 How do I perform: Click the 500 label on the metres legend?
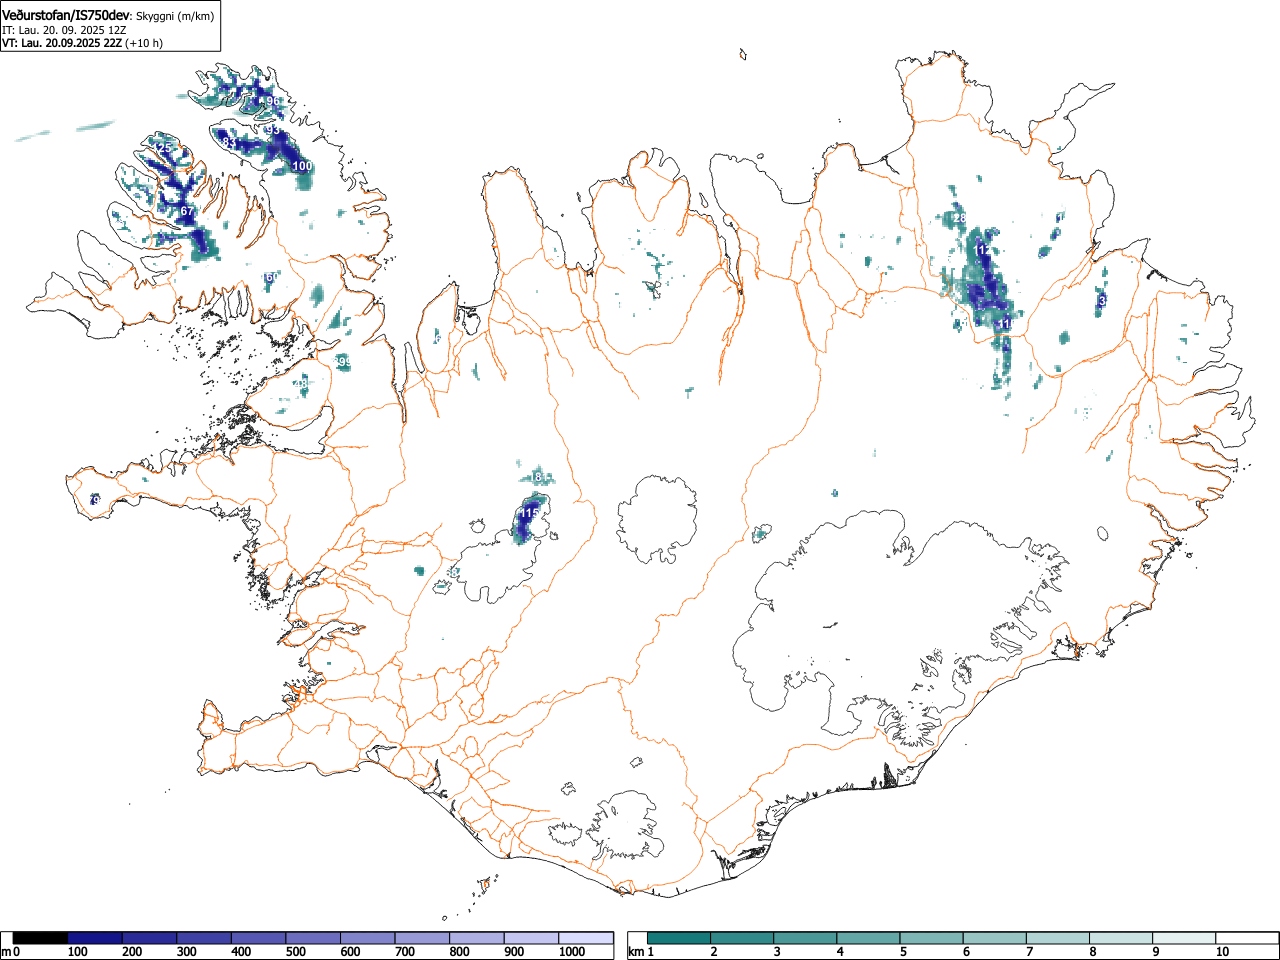coord(295,952)
